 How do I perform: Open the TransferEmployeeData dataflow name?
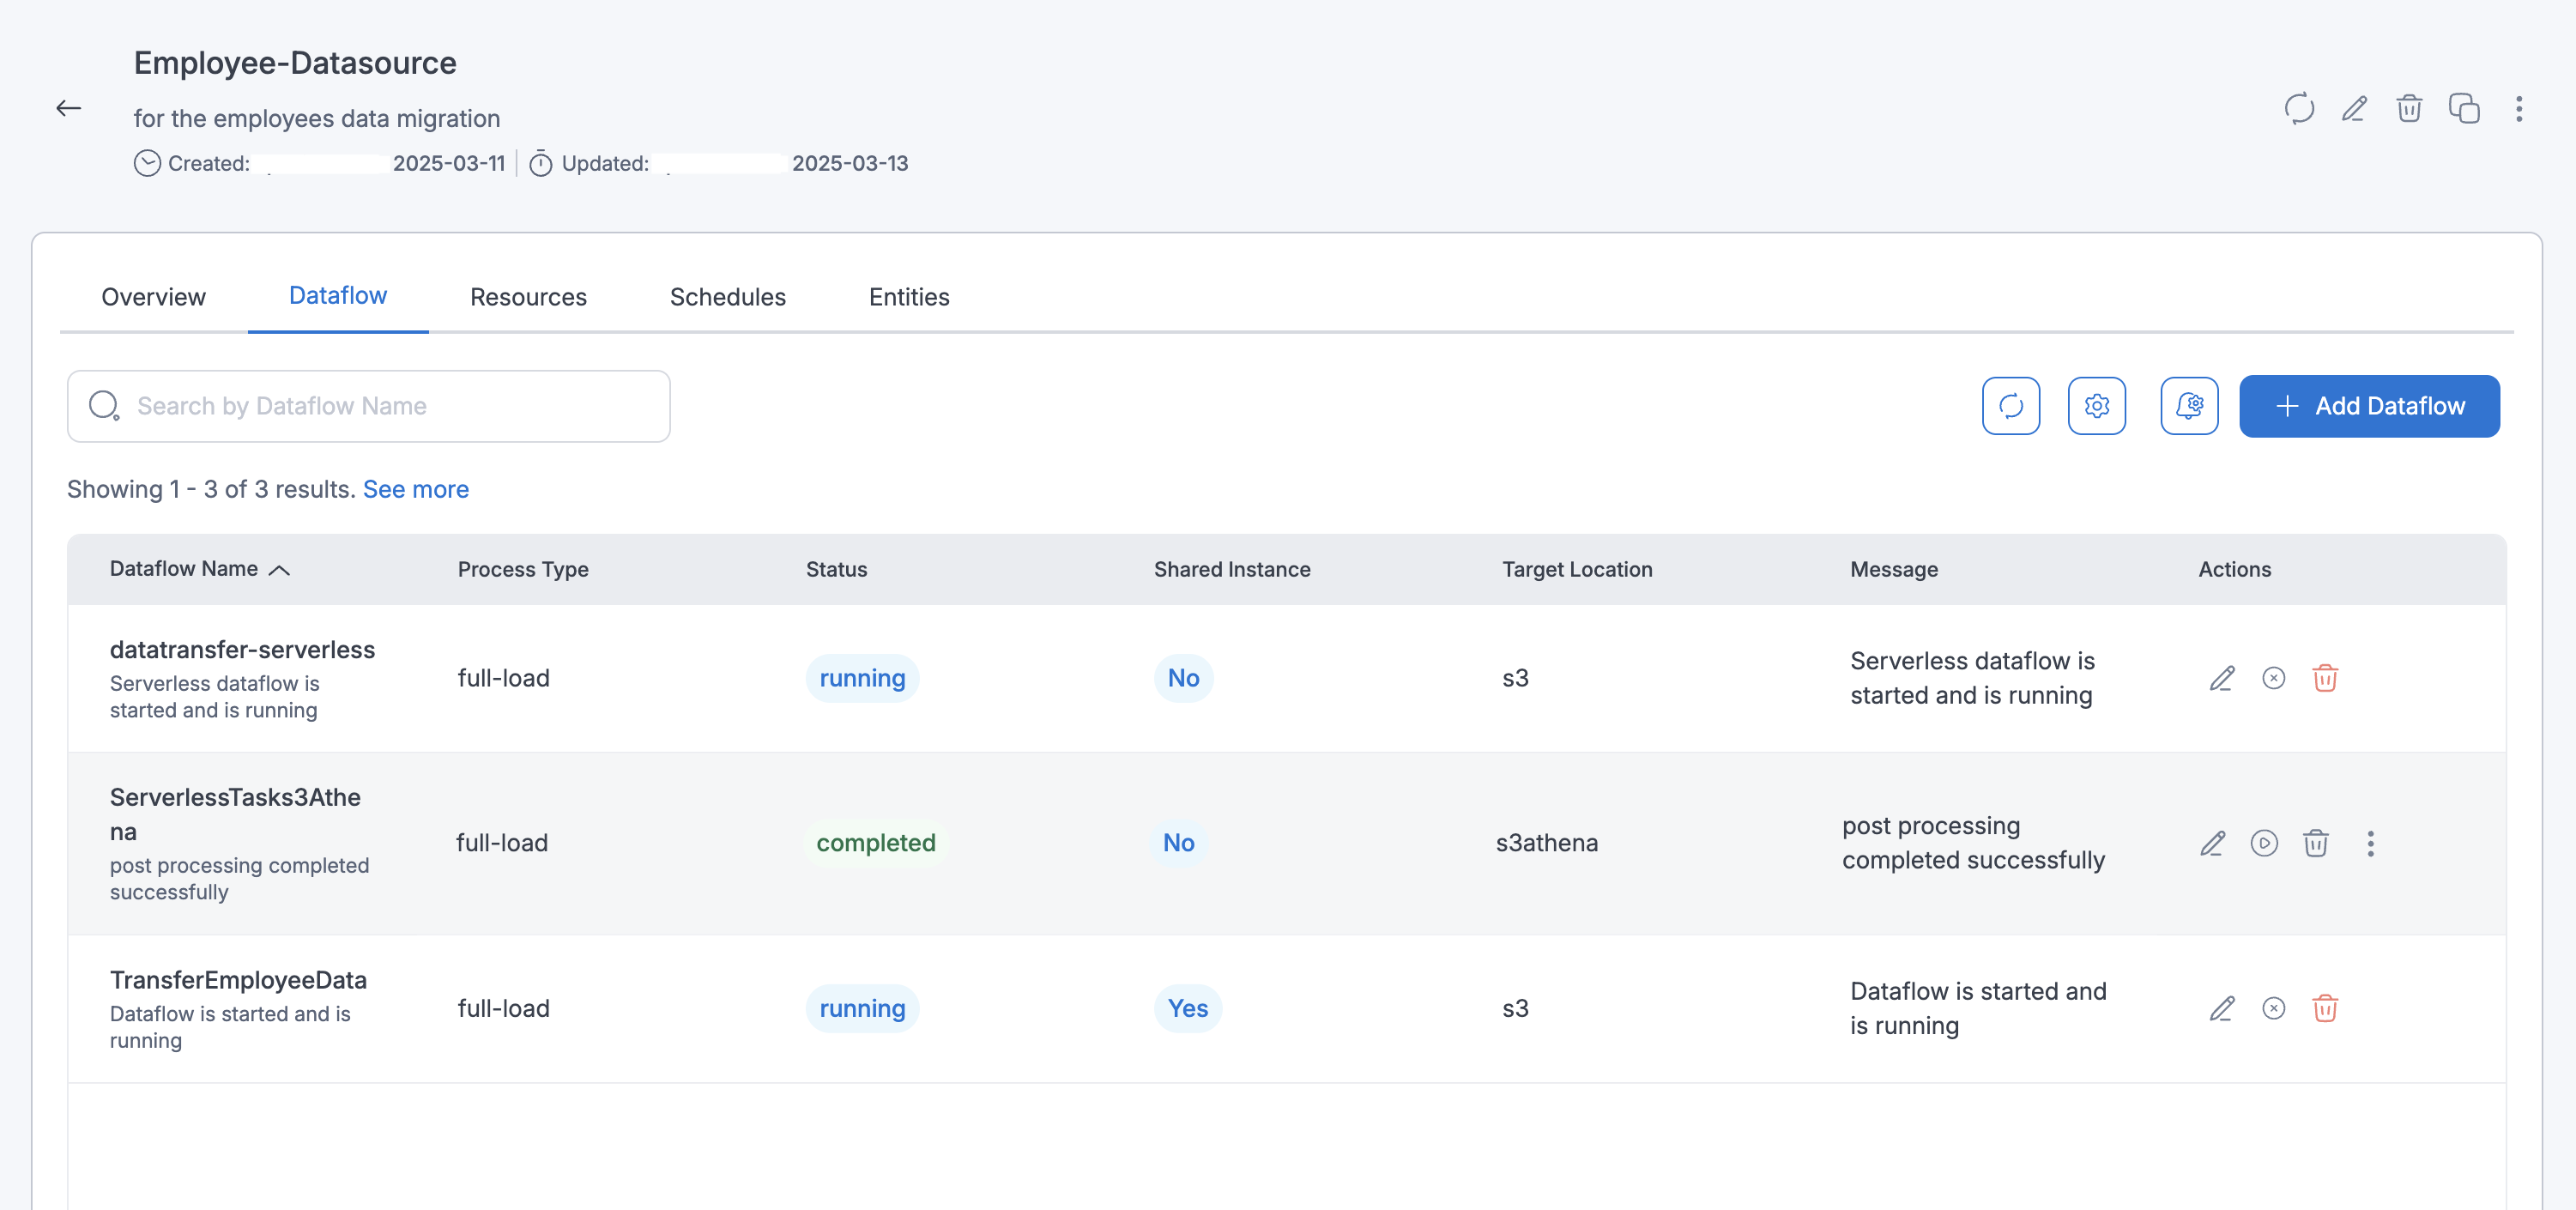pyautogui.click(x=238, y=979)
